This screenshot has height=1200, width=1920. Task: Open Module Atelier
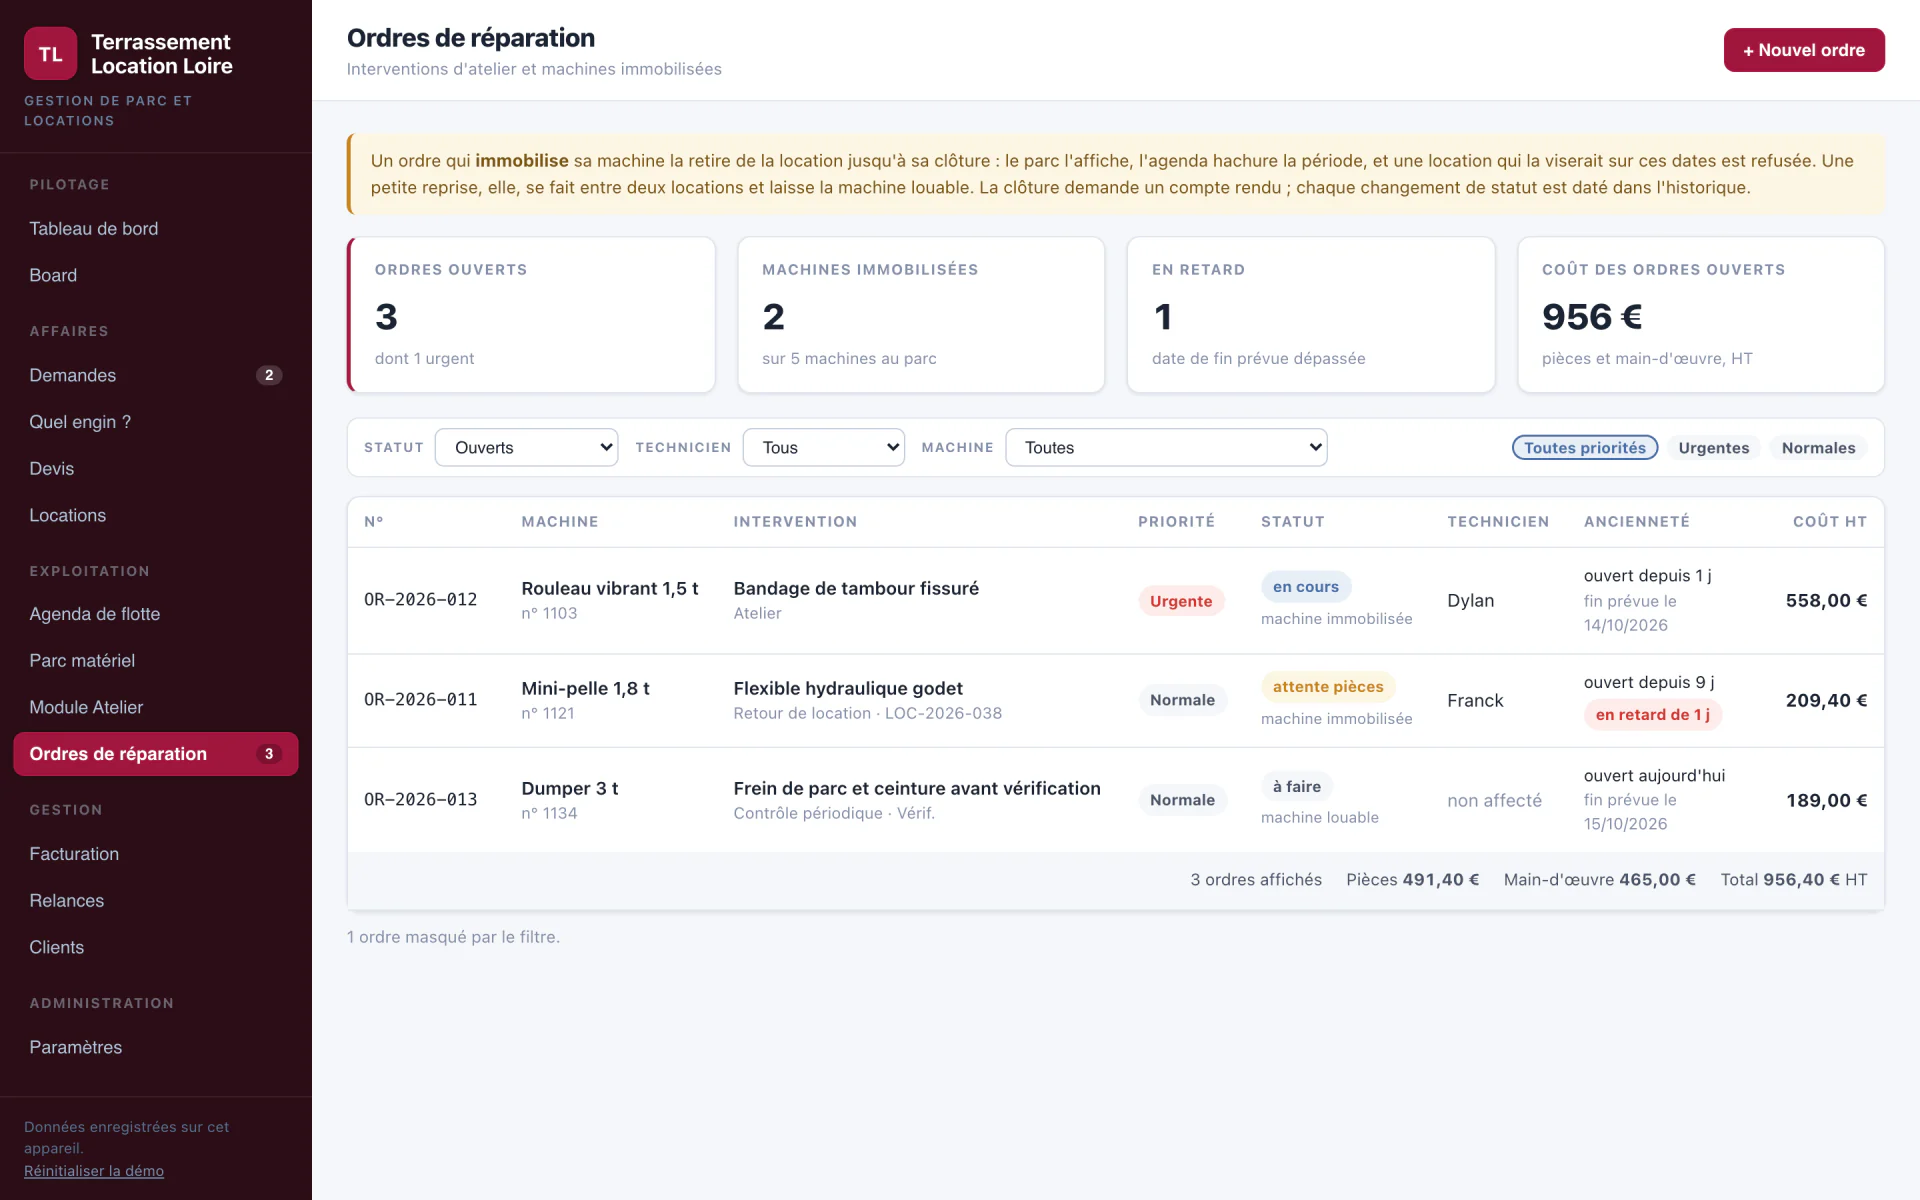[156, 707]
